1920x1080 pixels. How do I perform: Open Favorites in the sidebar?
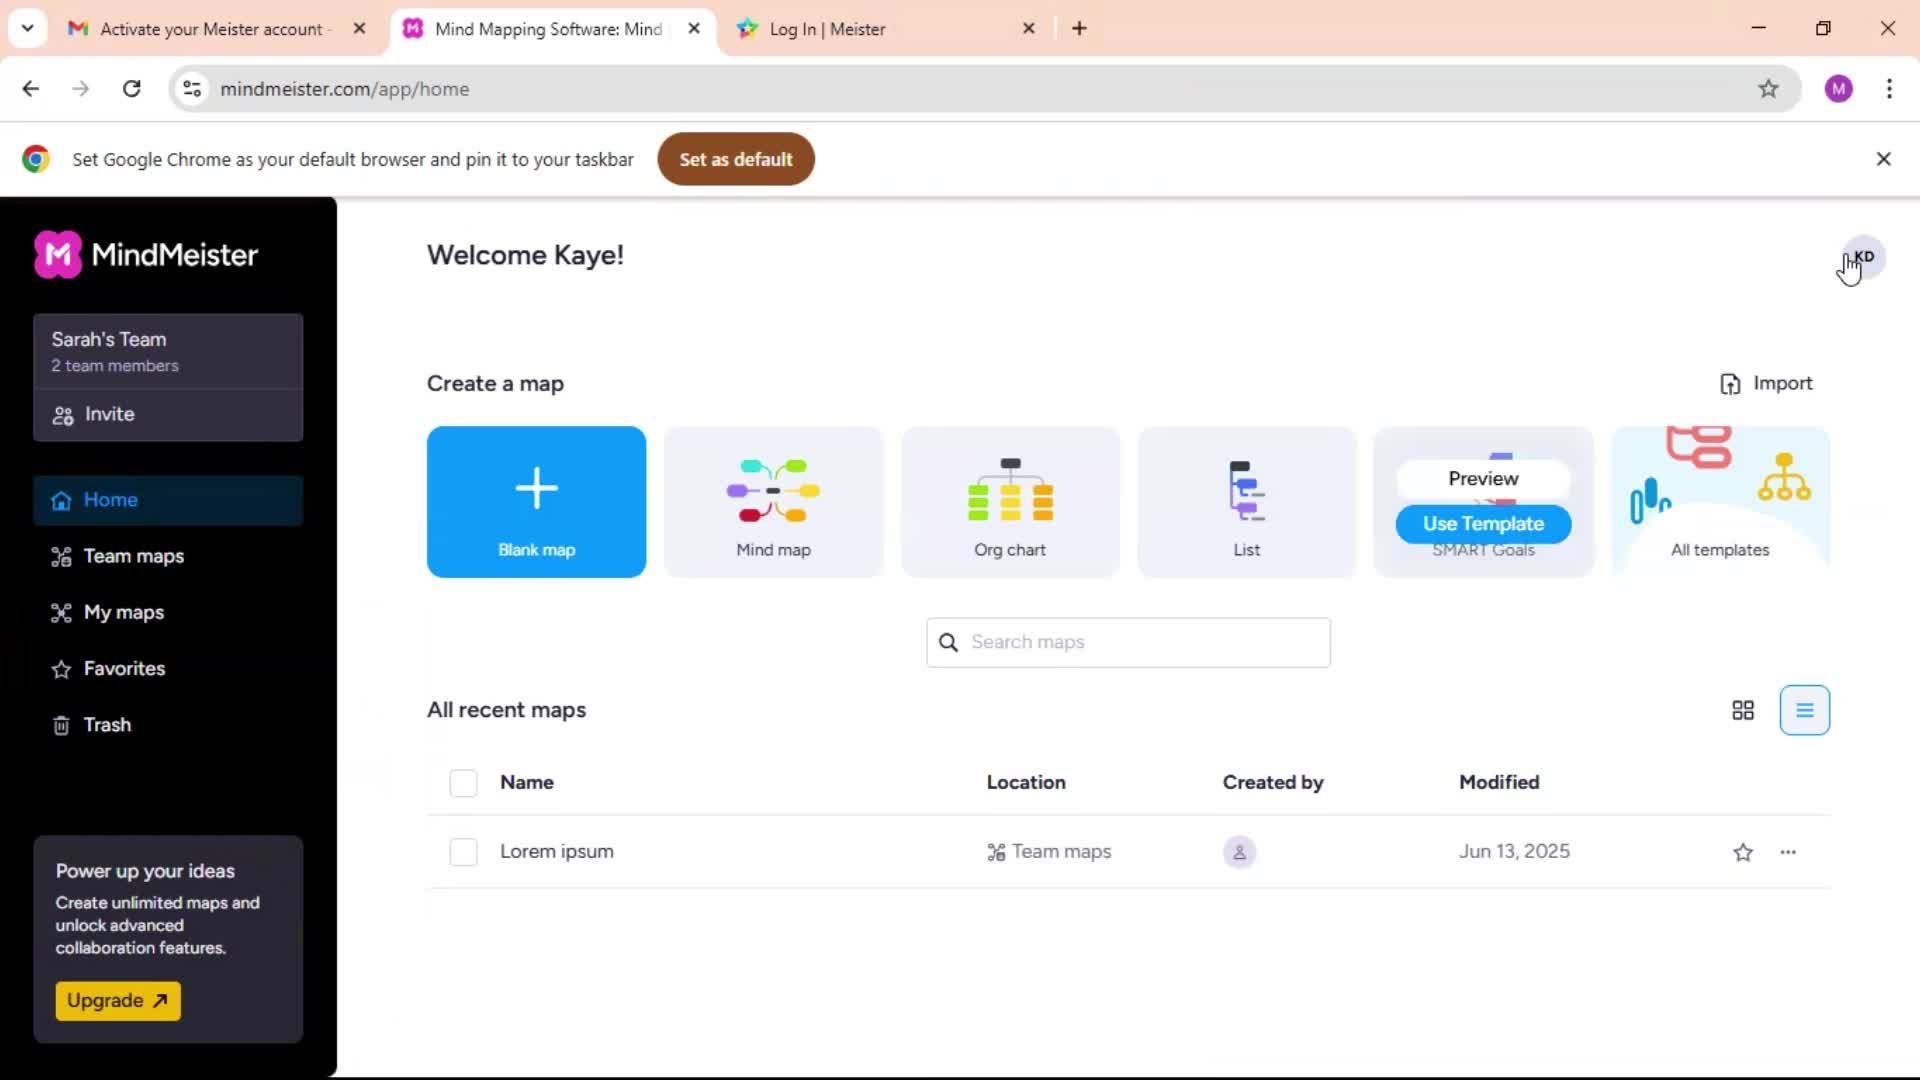168,668
